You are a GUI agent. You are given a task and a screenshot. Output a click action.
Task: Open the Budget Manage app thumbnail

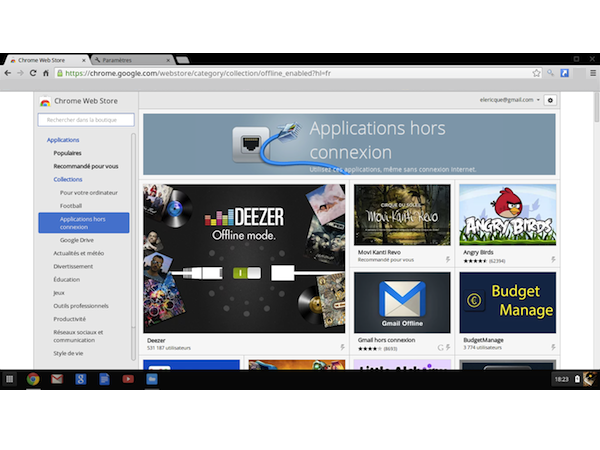(508, 302)
